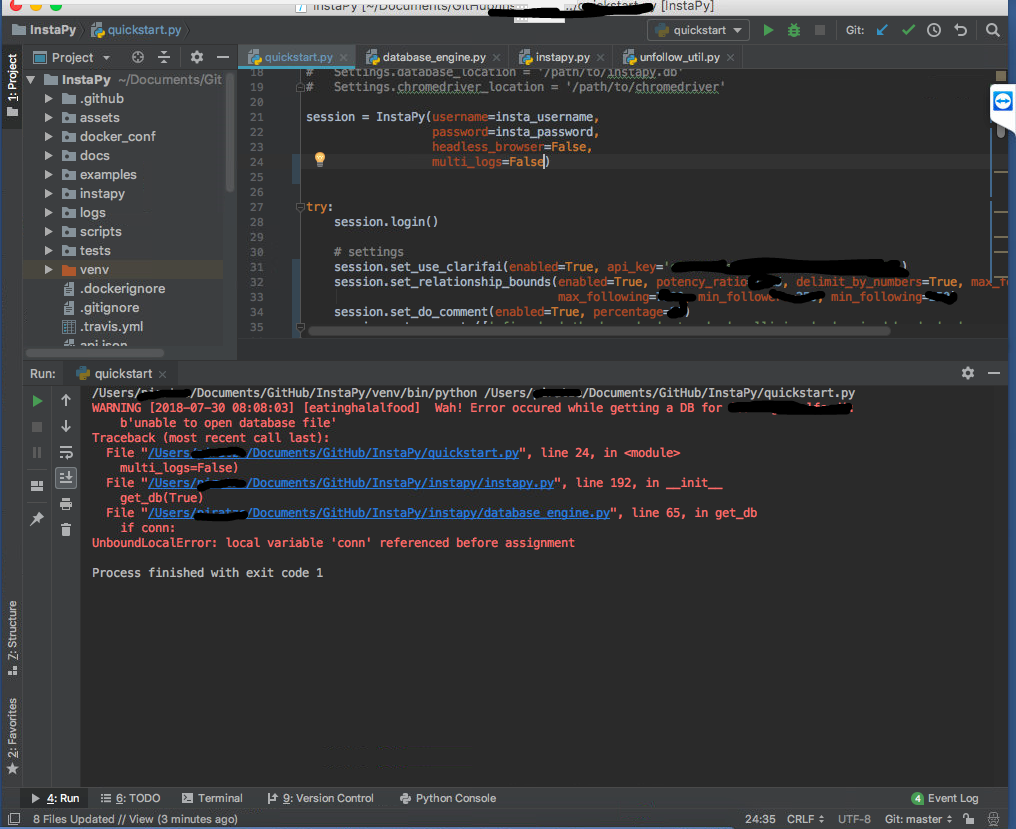
Task: Open the Event Log
Action: point(945,798)
